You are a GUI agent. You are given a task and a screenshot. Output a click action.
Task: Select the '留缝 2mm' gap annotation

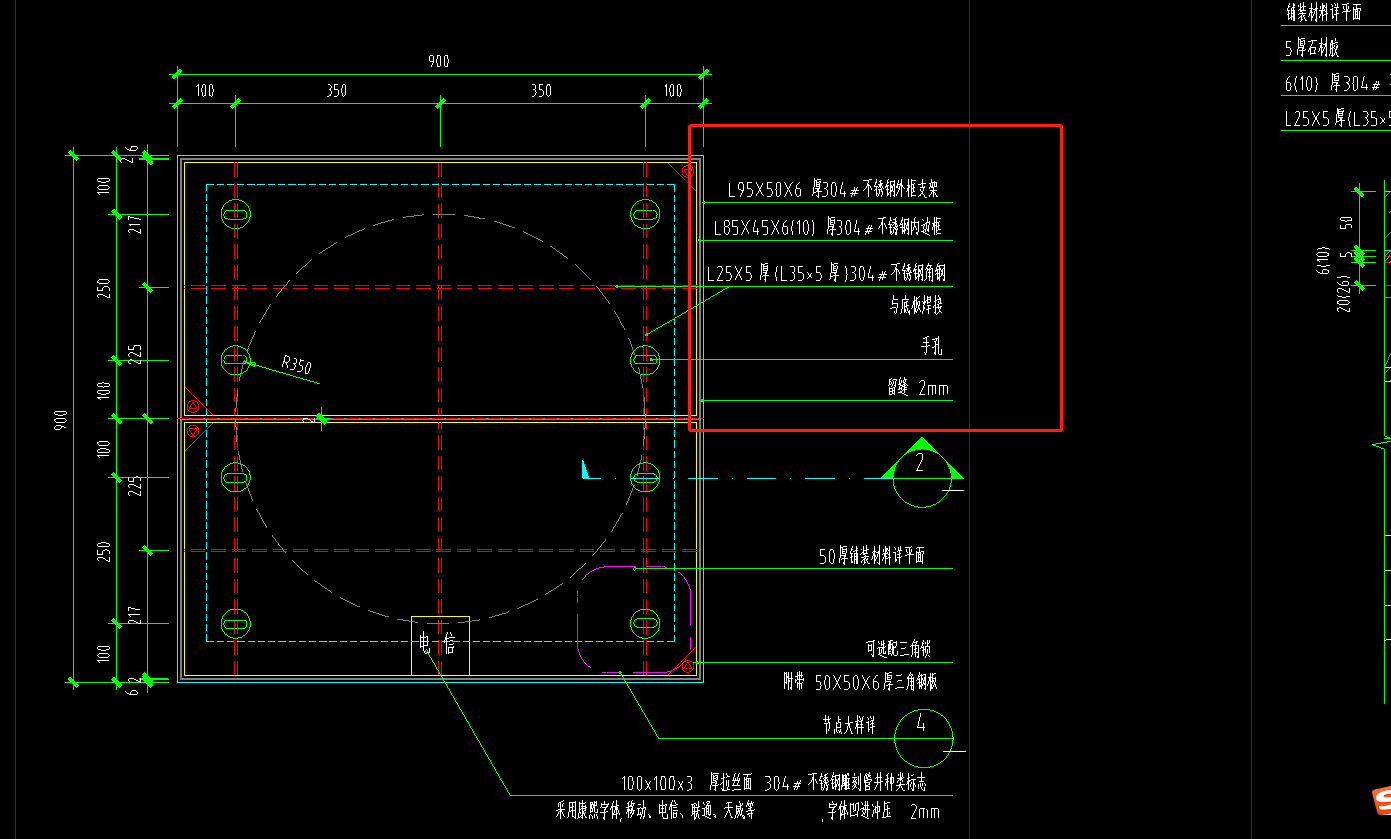tap(917, 388)
